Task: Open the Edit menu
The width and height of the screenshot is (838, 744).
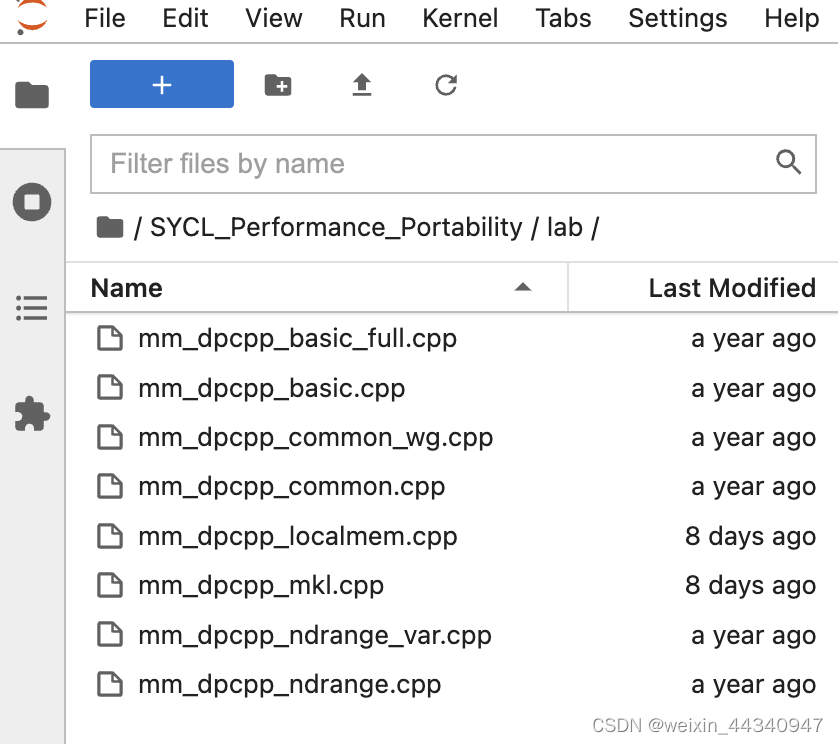Action: [185, 19]
